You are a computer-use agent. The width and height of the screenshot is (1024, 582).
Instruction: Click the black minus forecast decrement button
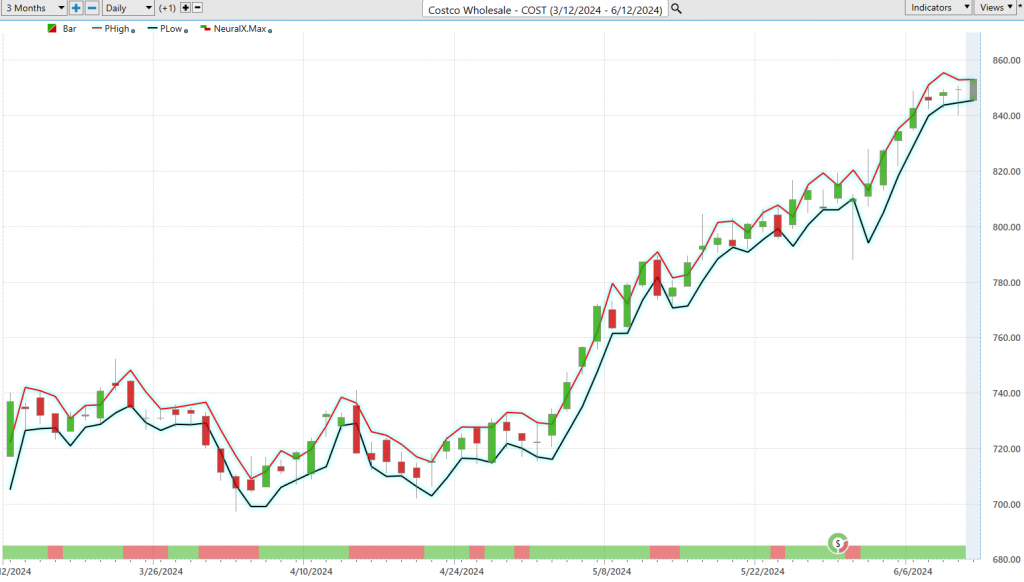point(197,8)
